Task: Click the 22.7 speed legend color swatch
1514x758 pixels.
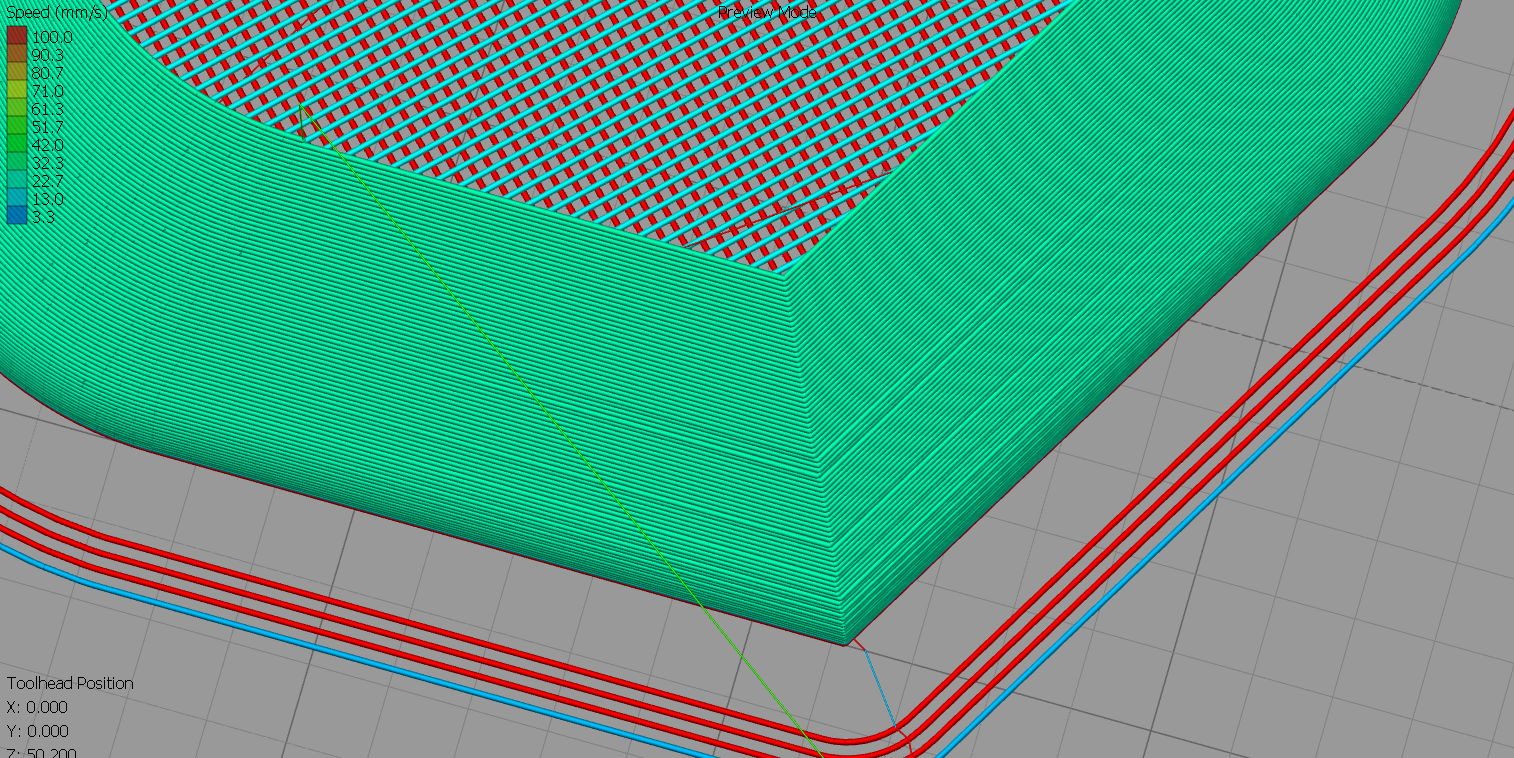Action: (x=17, y=181)
